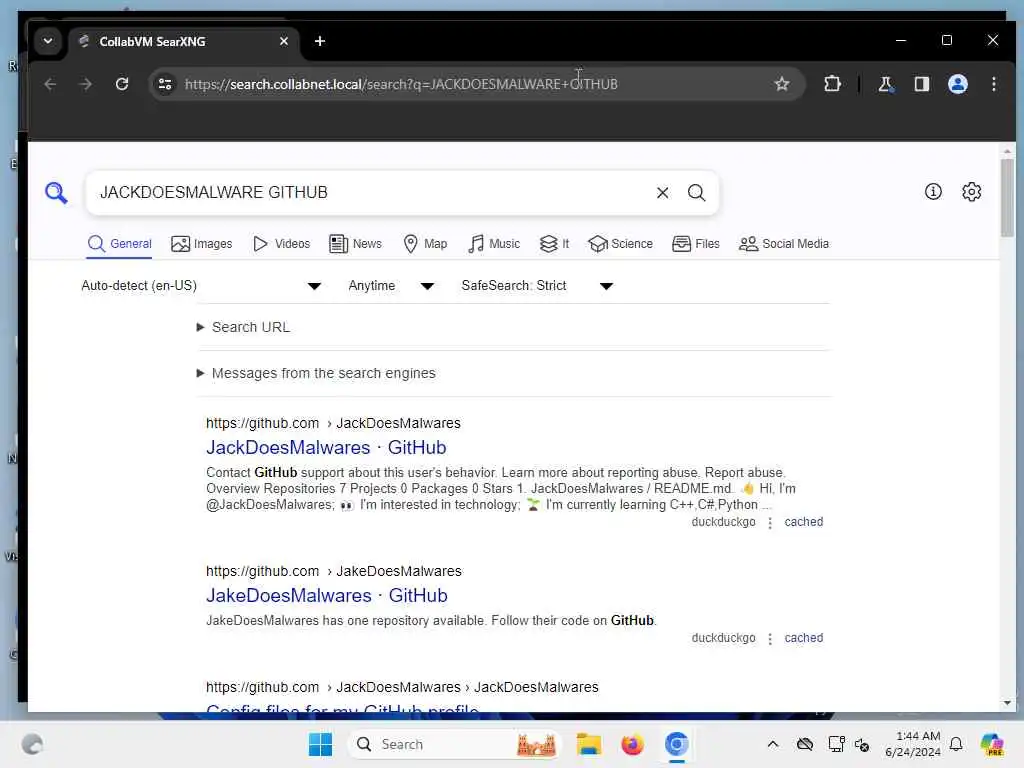Open Chrome three-dot menu
Image resolution: width=1024 pixels, height=768 pixels.
993,84
